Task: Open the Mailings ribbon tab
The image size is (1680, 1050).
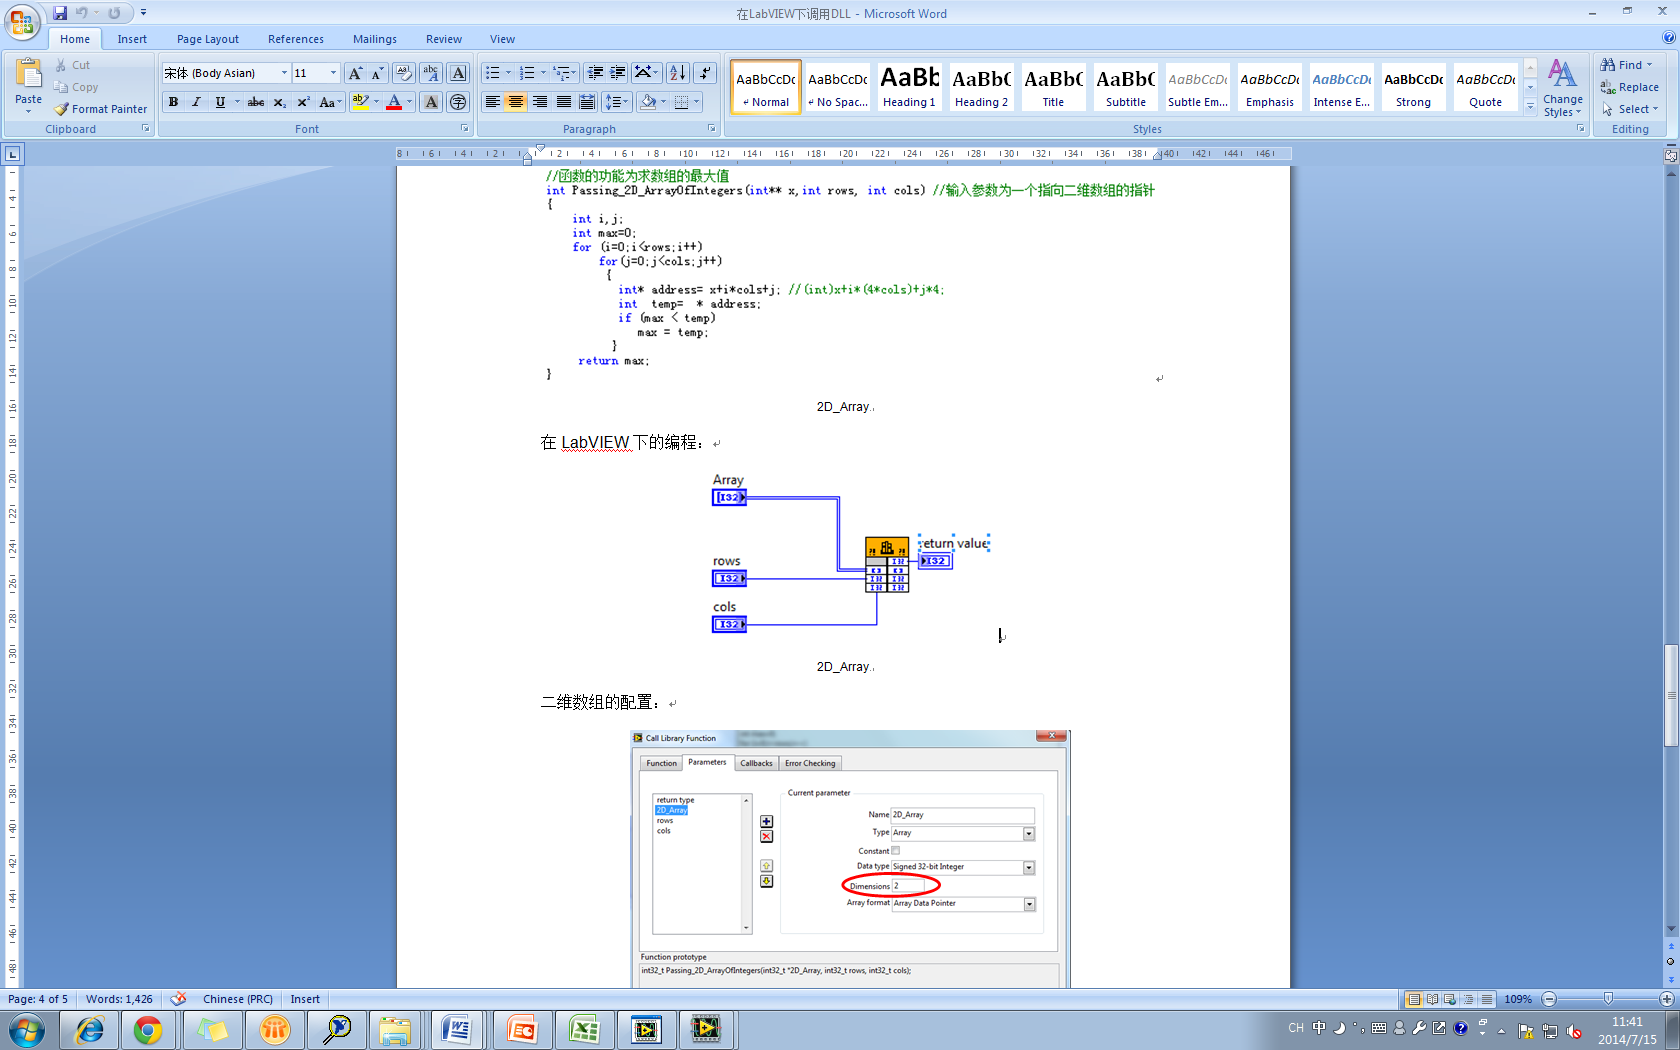Action: click(375, 39)
